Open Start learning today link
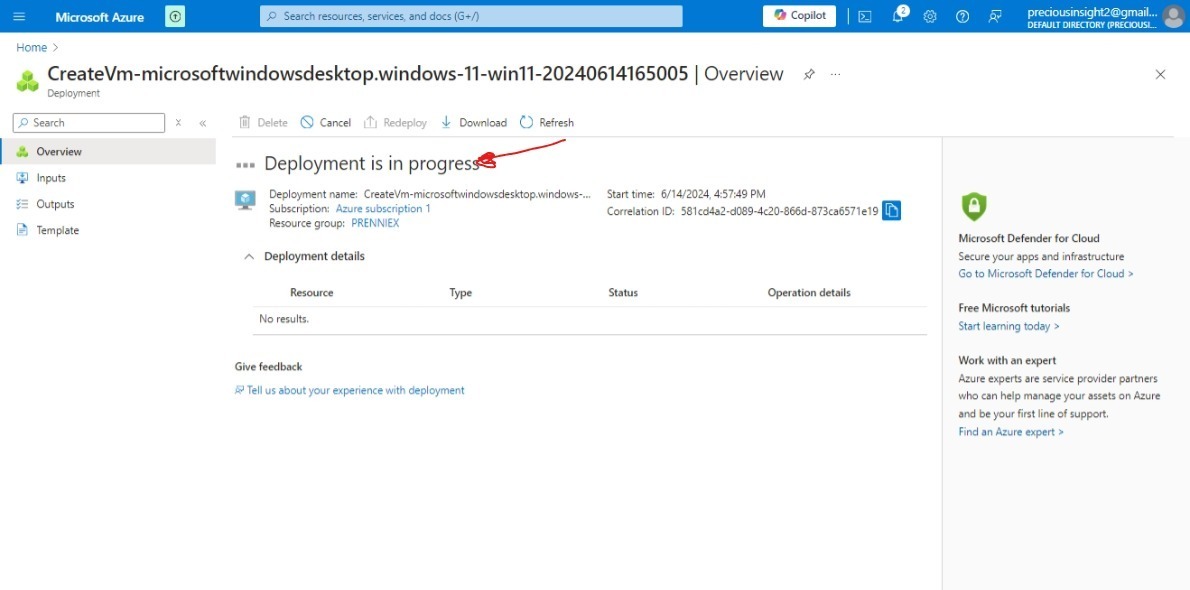1190x590 pixels. coord(1009,327)
